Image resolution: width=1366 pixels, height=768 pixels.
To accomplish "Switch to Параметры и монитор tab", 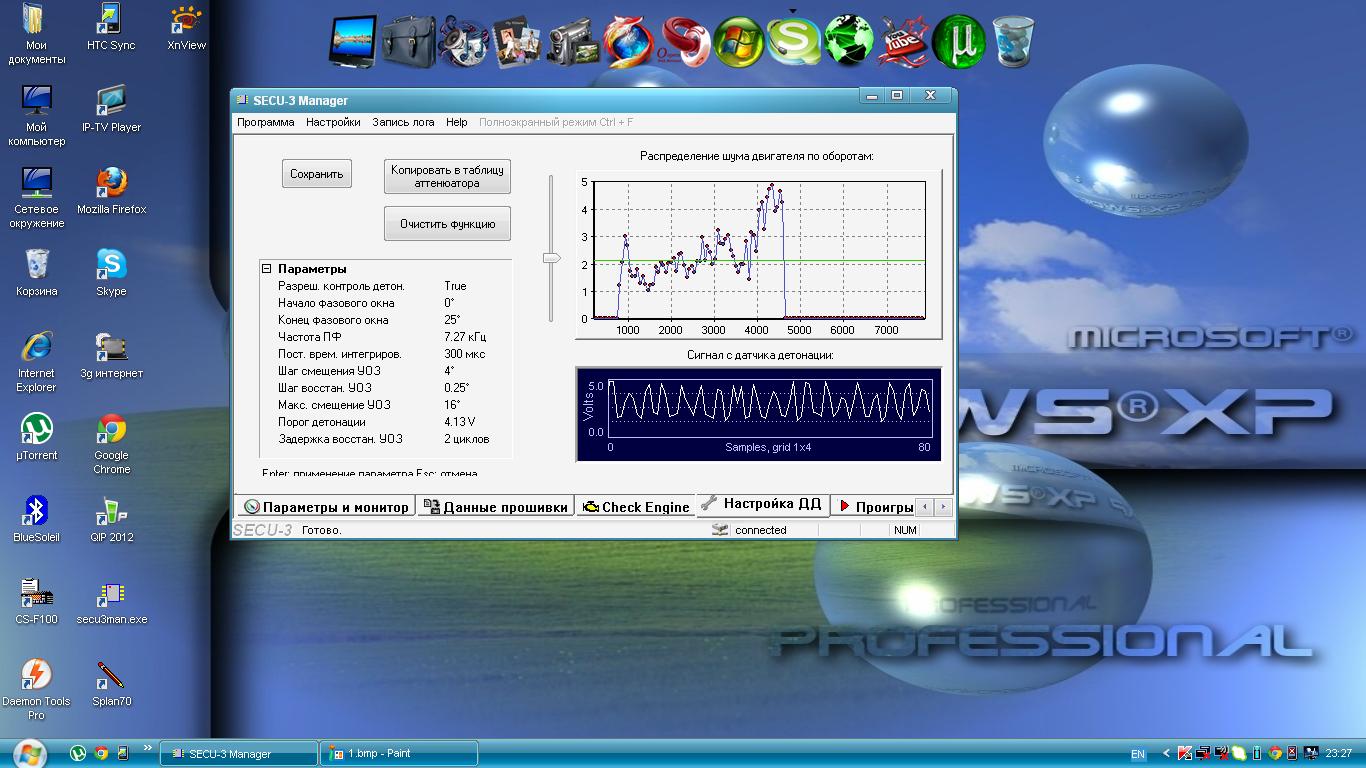I will point(326,507).
